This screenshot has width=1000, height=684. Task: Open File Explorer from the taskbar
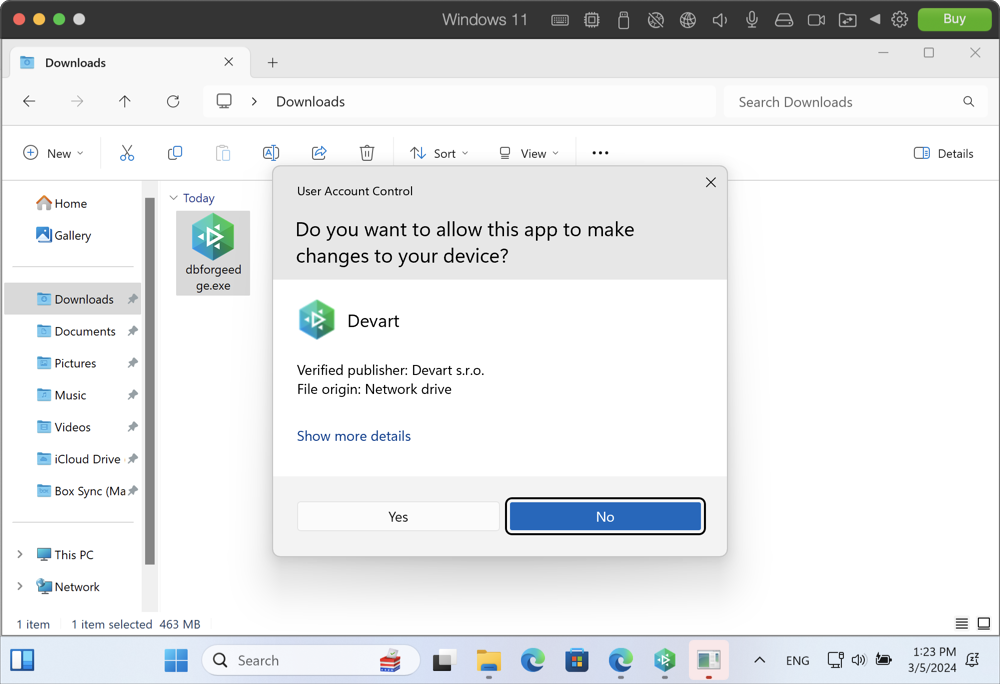point(489,660)
